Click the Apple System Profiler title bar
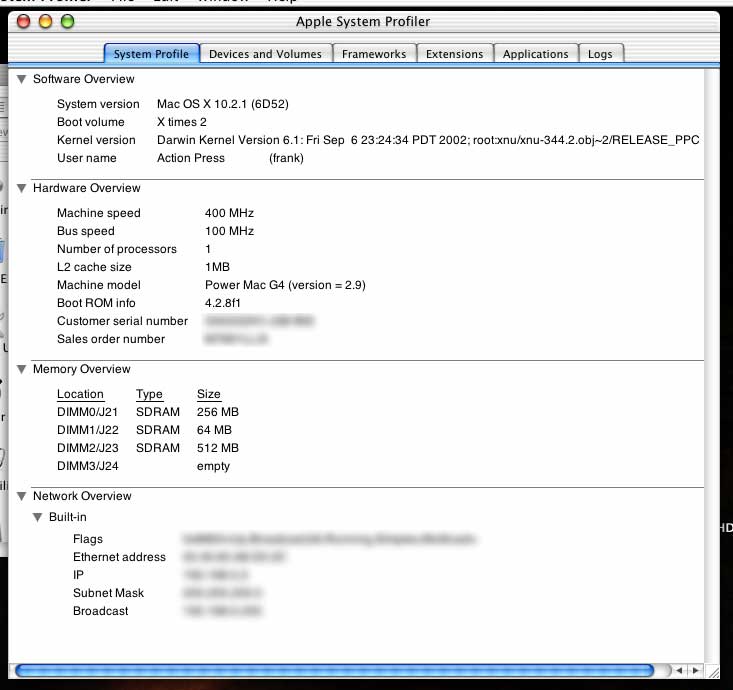Image resolution: width=733 pixels, height=690 pixels. [363, 22]
